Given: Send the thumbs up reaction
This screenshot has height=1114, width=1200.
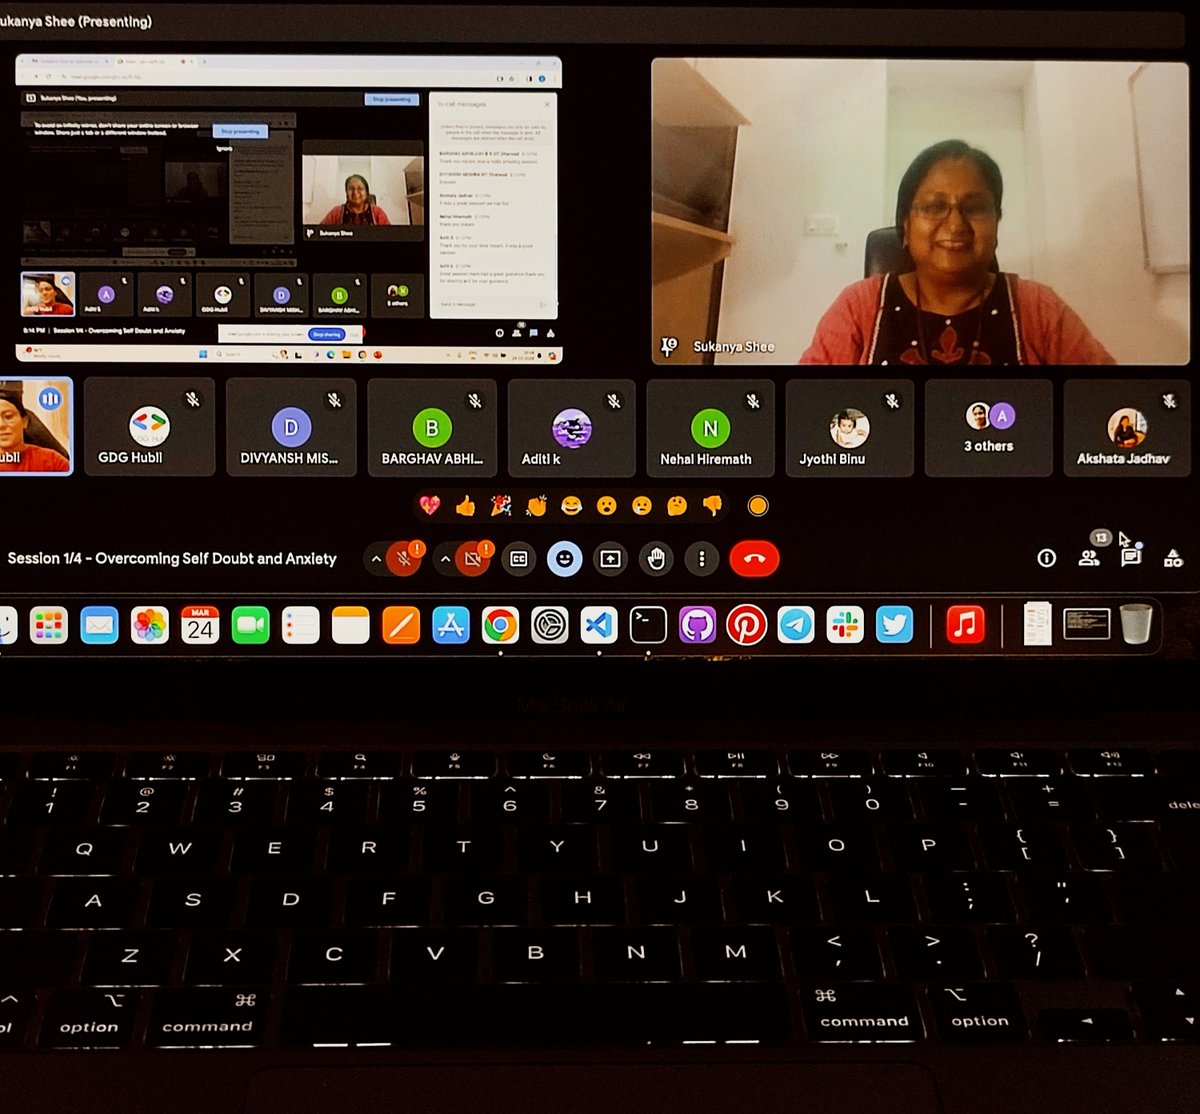Looking at the screenshot, I should point(465,506).
